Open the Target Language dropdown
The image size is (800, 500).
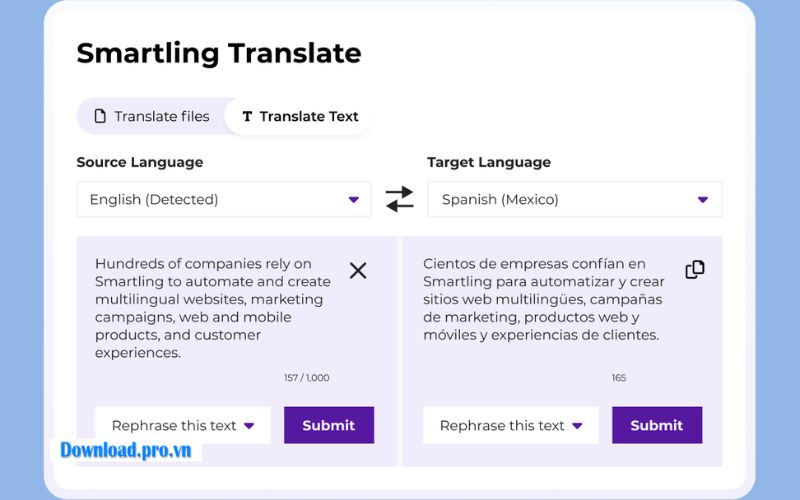point(574,199)
